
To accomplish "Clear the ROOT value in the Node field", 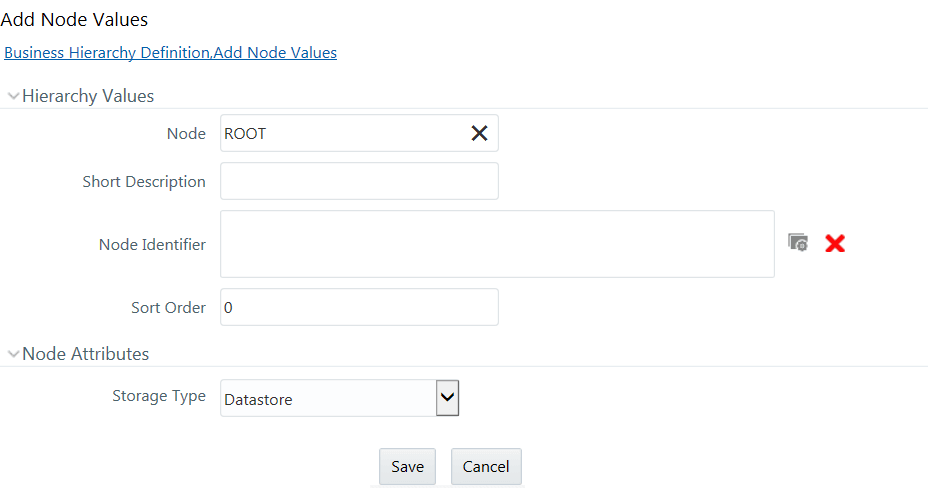I will 479,133.
